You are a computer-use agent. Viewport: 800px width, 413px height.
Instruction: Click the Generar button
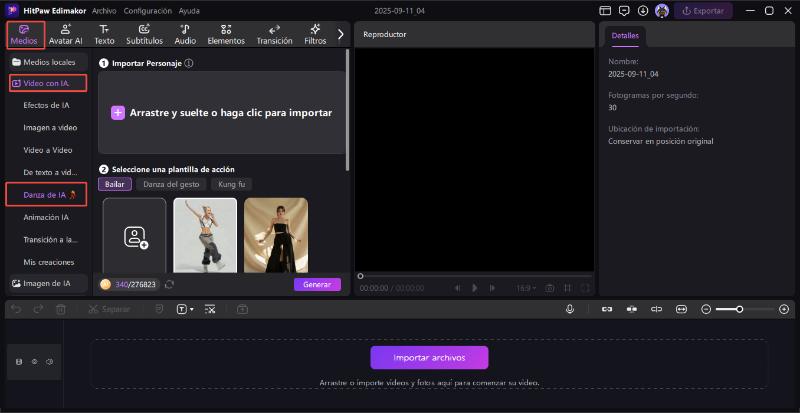(x=317, y=284)
